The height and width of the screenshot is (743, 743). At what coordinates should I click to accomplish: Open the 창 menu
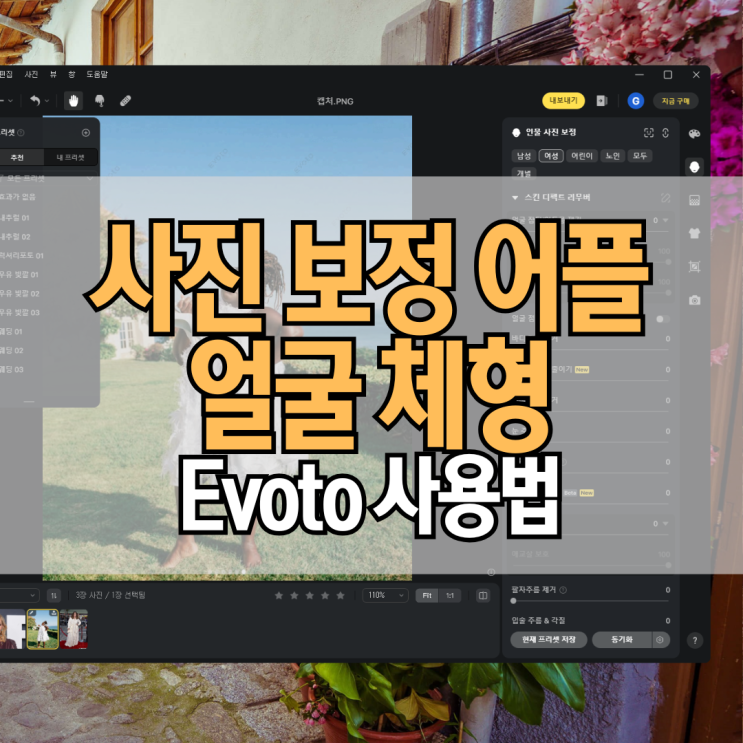pyautogui.click(x=72, y=74)
